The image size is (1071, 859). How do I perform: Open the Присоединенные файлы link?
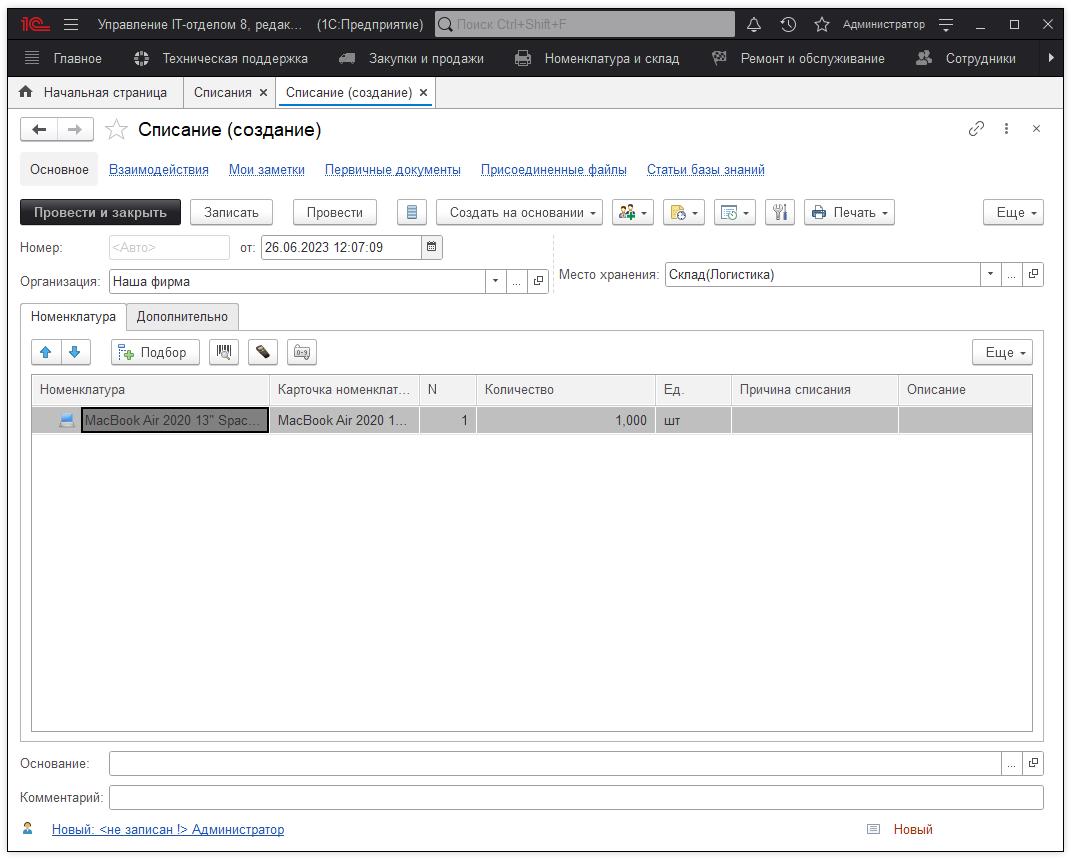[x=553, y=170]
